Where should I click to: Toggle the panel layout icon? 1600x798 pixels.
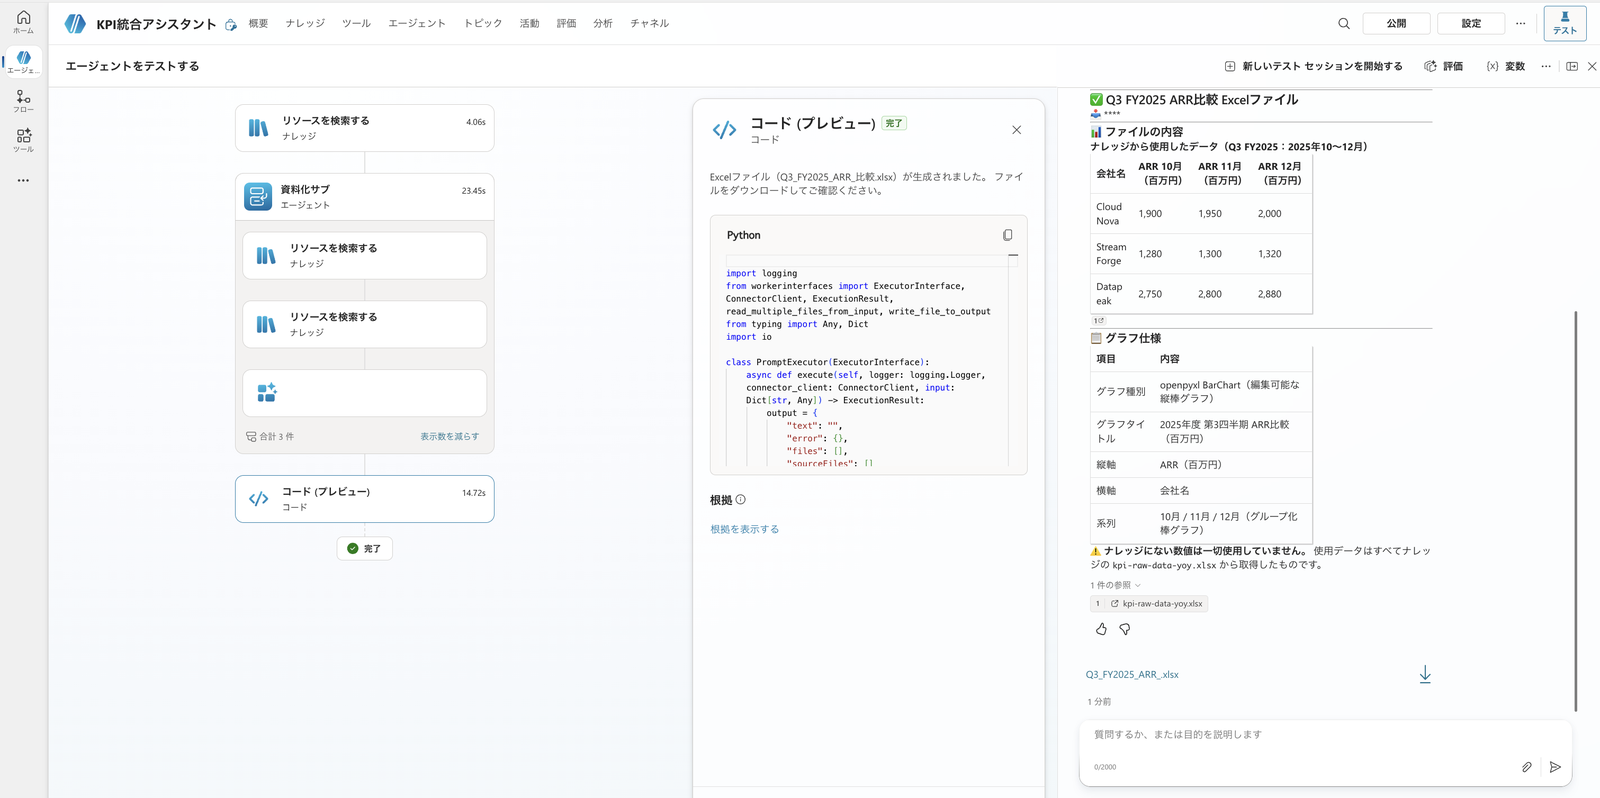1572,66
